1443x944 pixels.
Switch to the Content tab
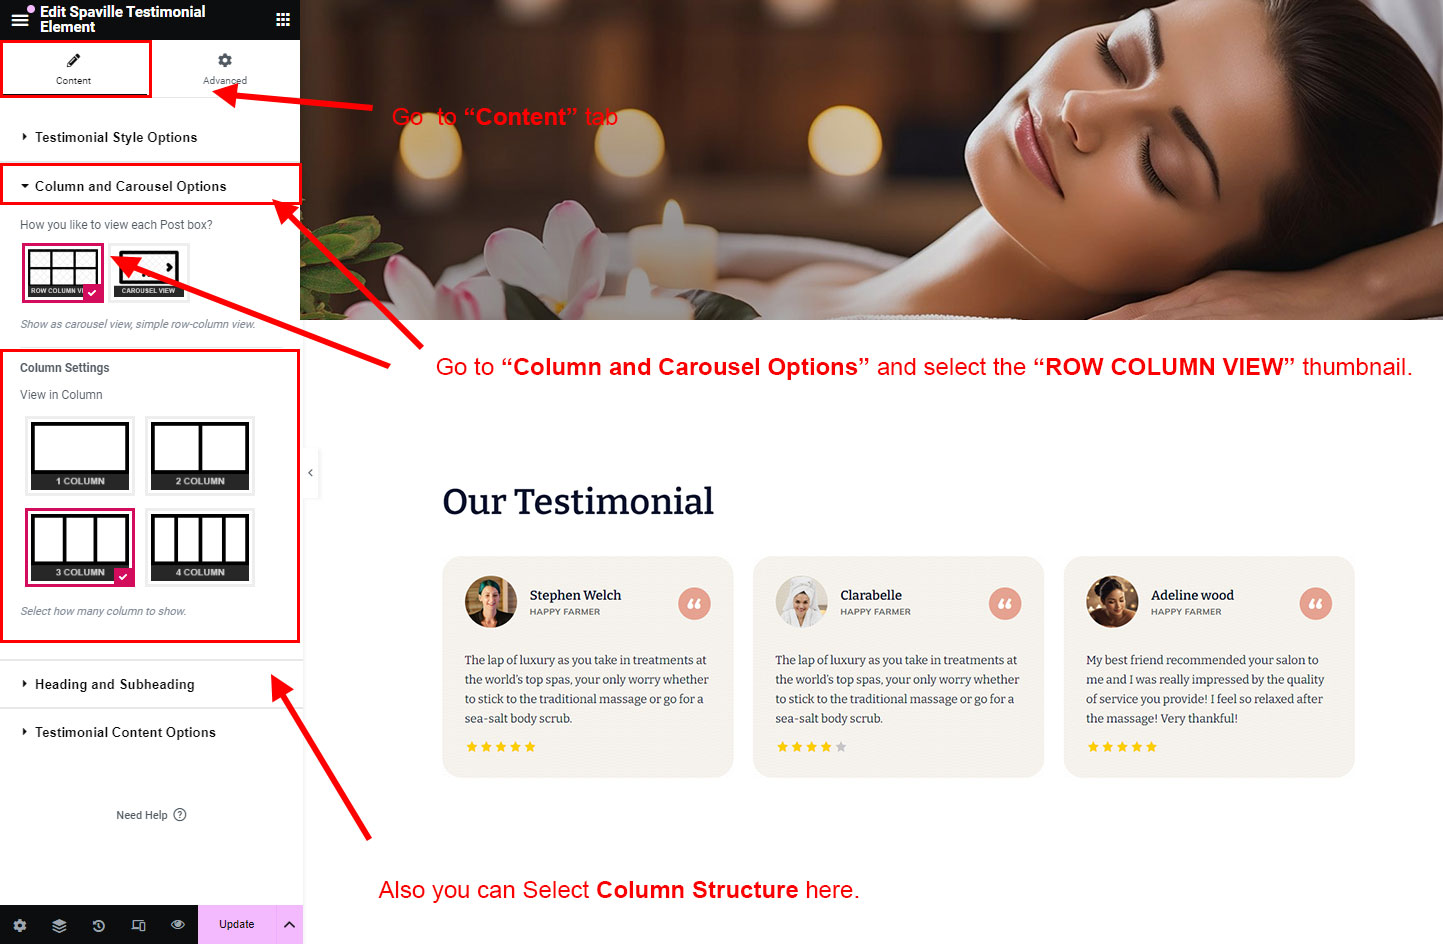(x=74, y=69)
